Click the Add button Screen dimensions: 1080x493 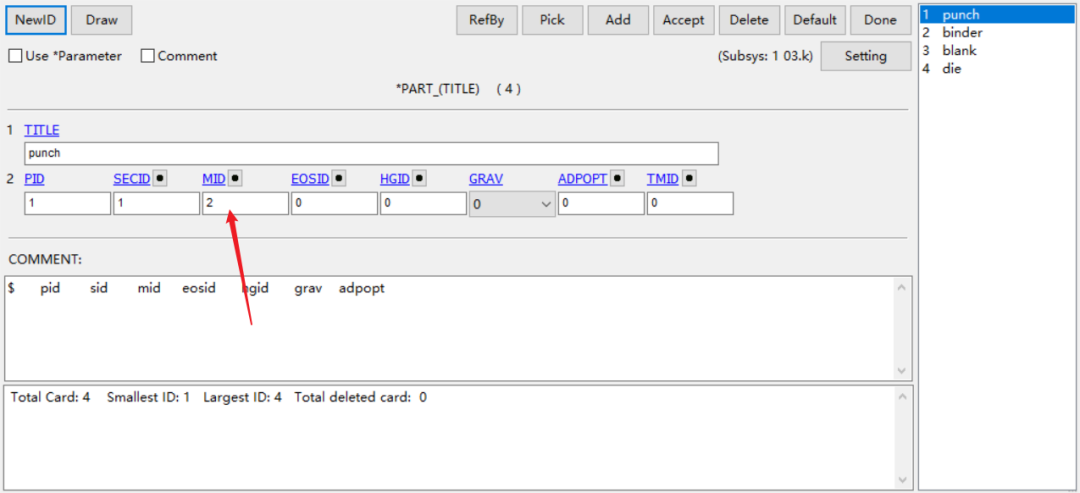(618, 20)
